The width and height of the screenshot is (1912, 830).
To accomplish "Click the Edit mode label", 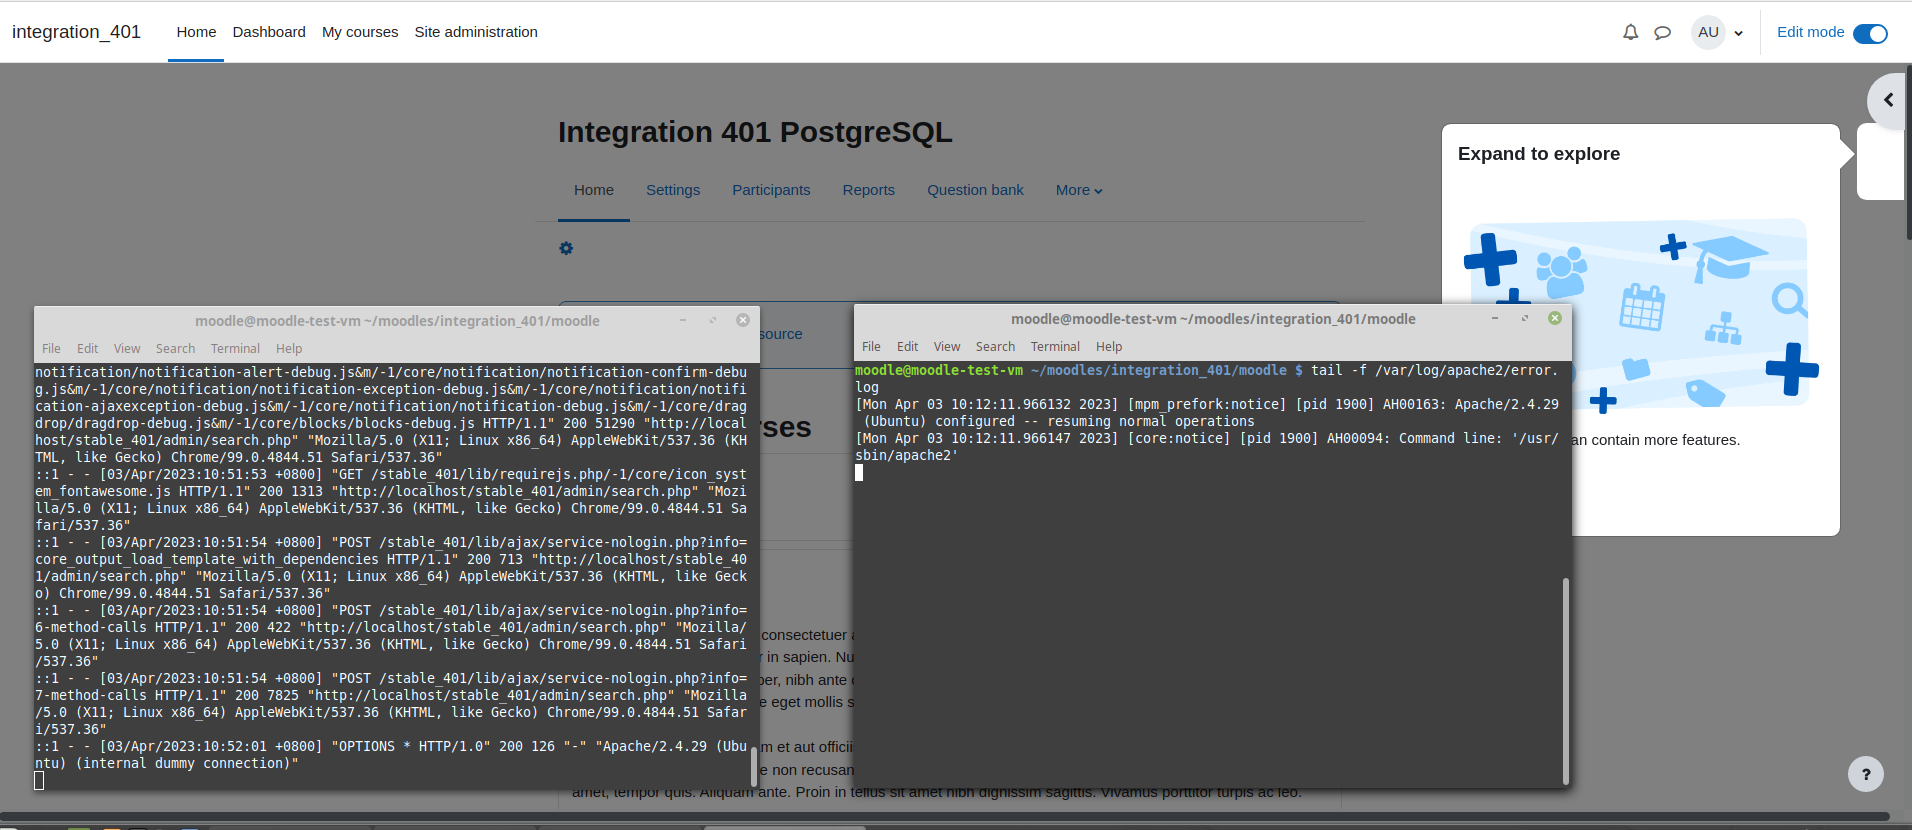I will coord(1810,32).
